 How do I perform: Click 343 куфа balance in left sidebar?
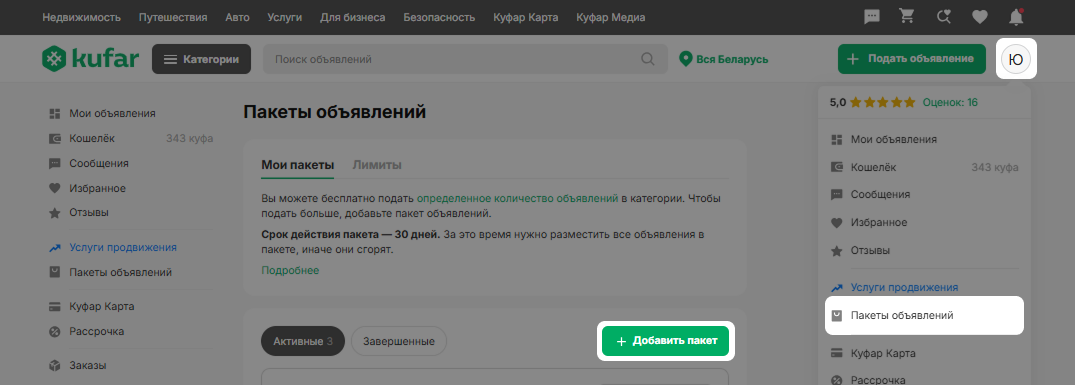pyautogui.click(x=189, y=138)
